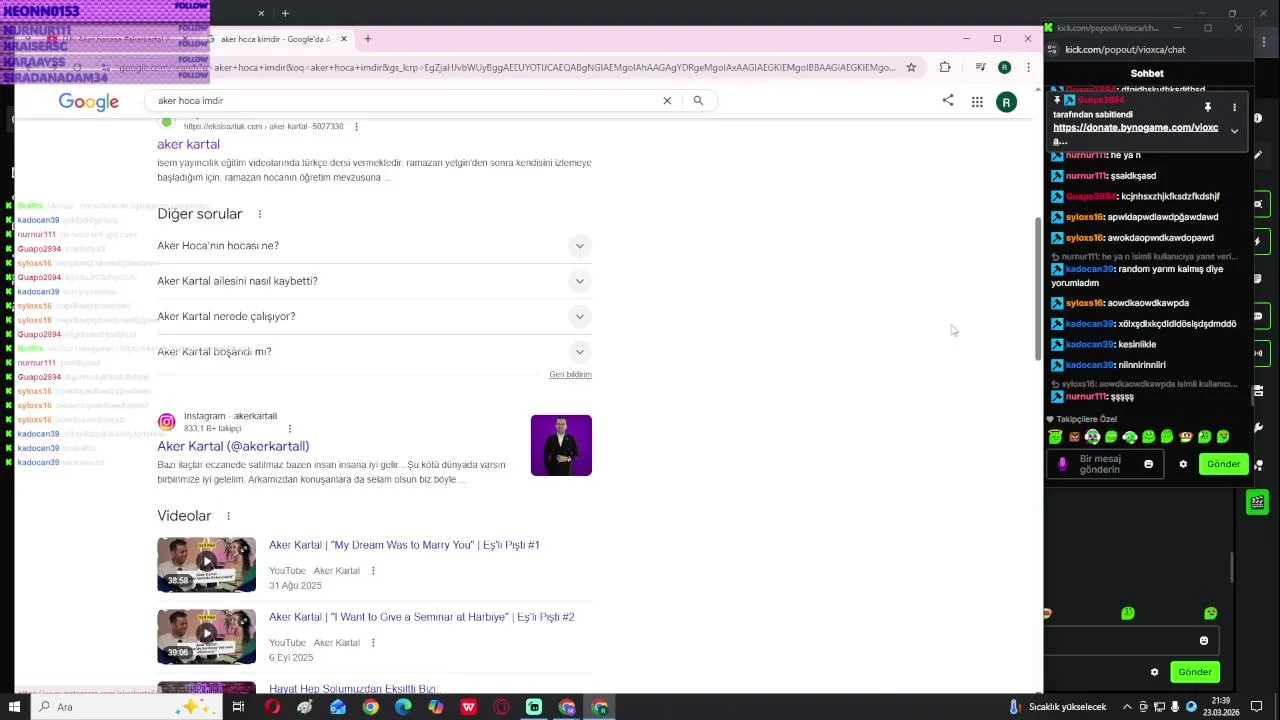Click the share icon on Google results
The height and width of the screenshot is (720, 1280).
point(948,100)
